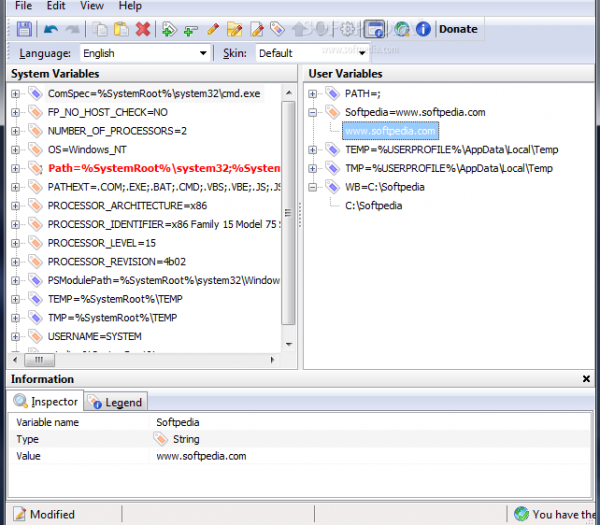Select NUMBER_OF_PROCESSORS=2 row
This screenshot has height=525, width=600.
117,131
